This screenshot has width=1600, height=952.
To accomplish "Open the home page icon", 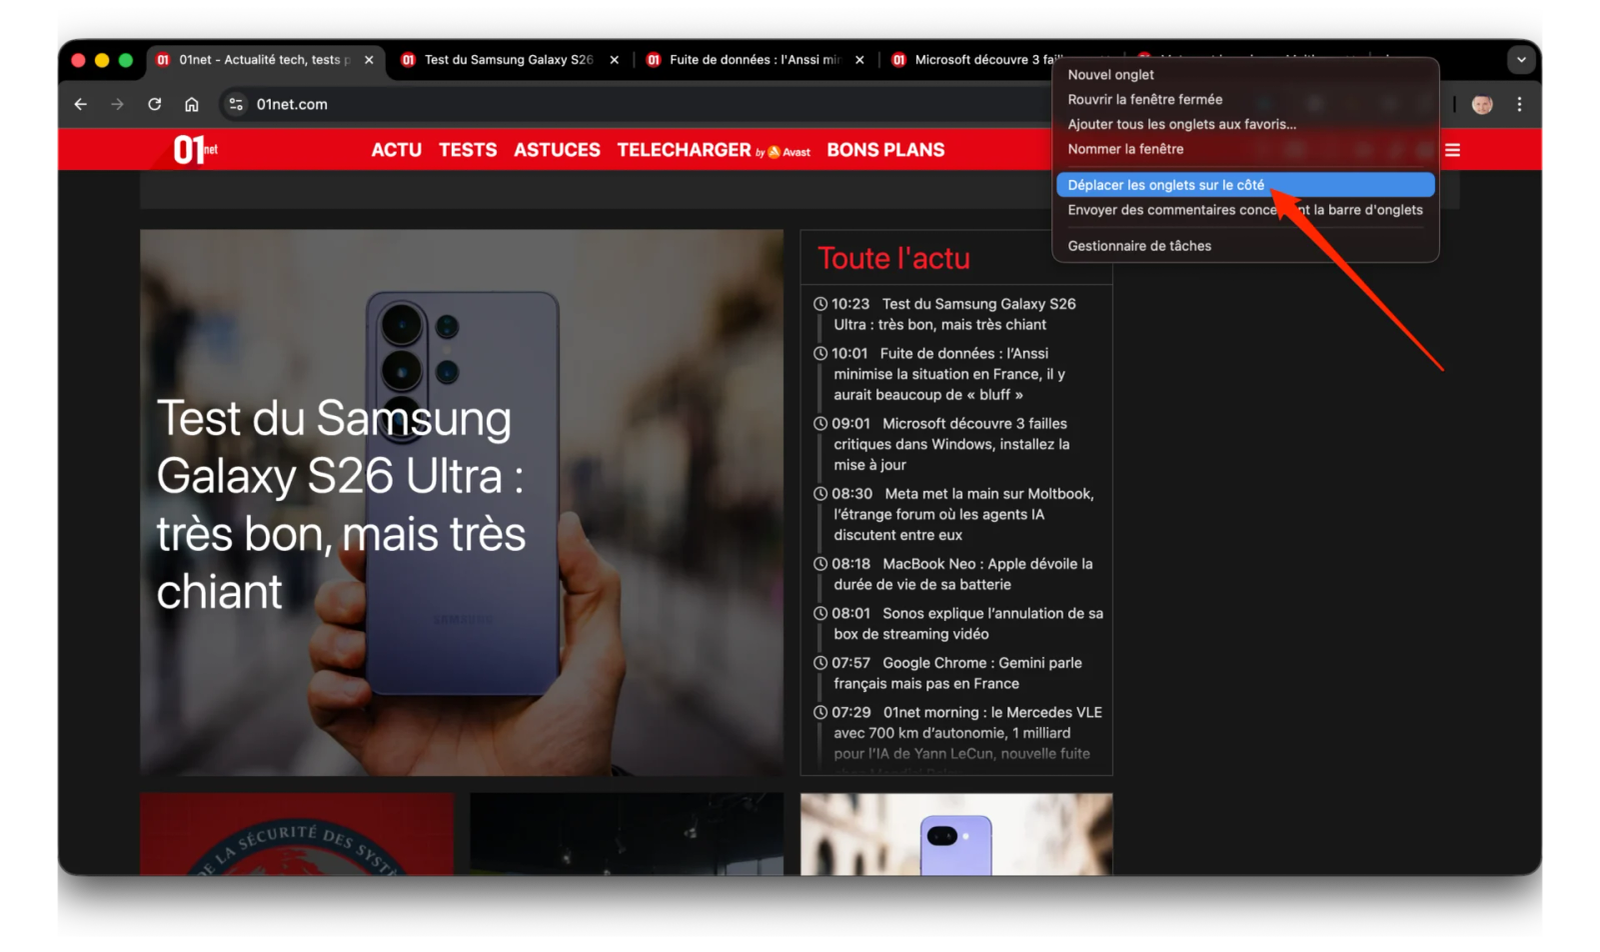I will point(192,104).
